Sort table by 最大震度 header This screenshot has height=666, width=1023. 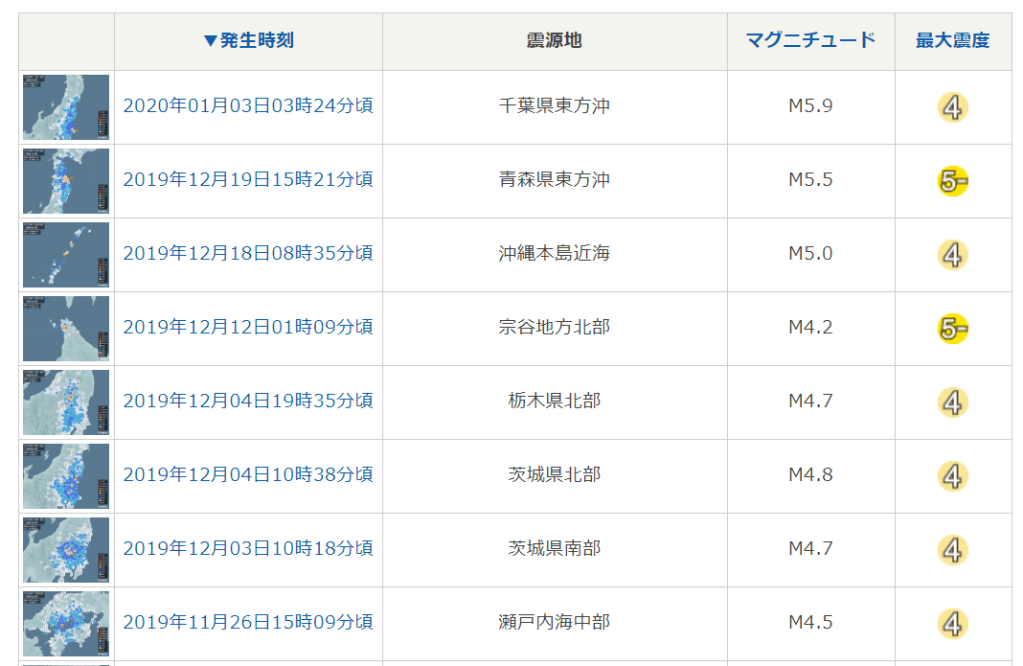click(x=952, y=41)
